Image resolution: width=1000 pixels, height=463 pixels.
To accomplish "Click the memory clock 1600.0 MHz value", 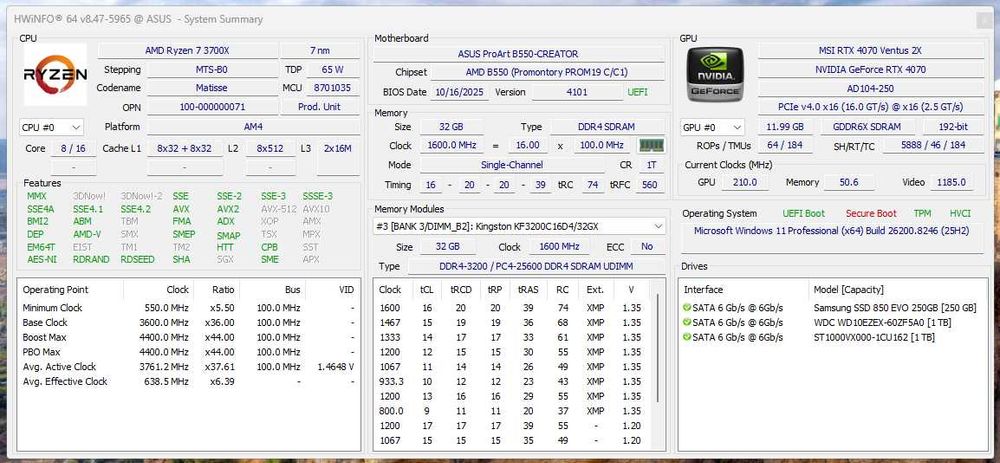I will (x=452, y=145).
